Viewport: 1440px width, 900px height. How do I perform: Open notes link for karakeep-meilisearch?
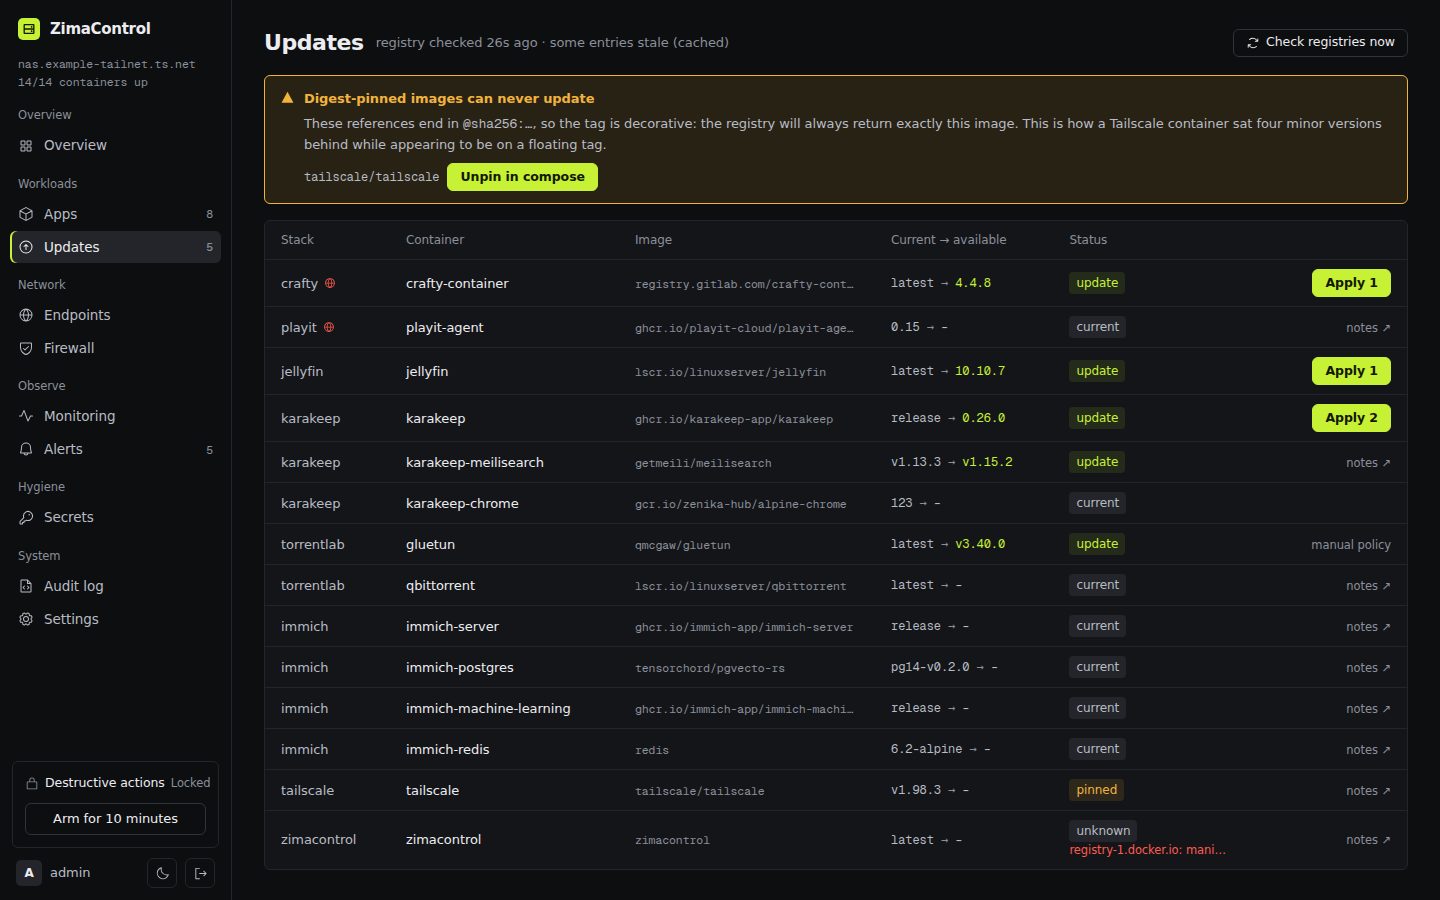[1368, 463]
